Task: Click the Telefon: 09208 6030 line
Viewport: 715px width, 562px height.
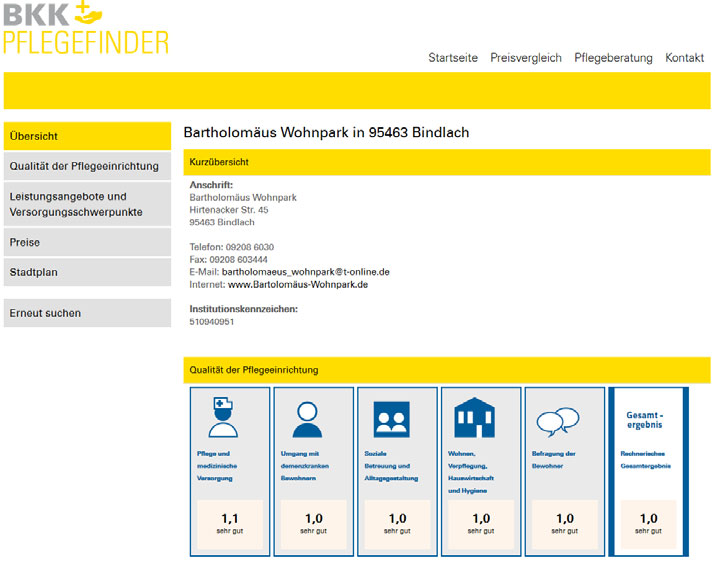Action: (x=232, y=247)
